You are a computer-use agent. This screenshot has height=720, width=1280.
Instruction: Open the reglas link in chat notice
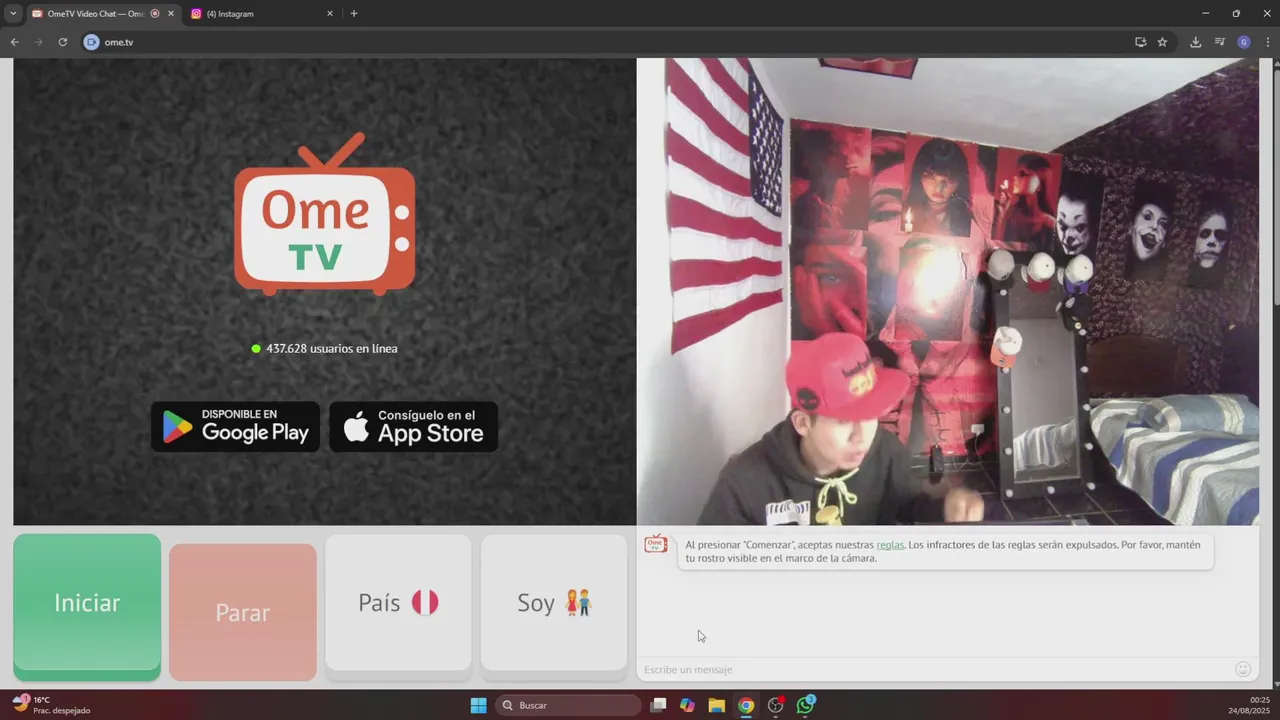click(x=890, y=545)
